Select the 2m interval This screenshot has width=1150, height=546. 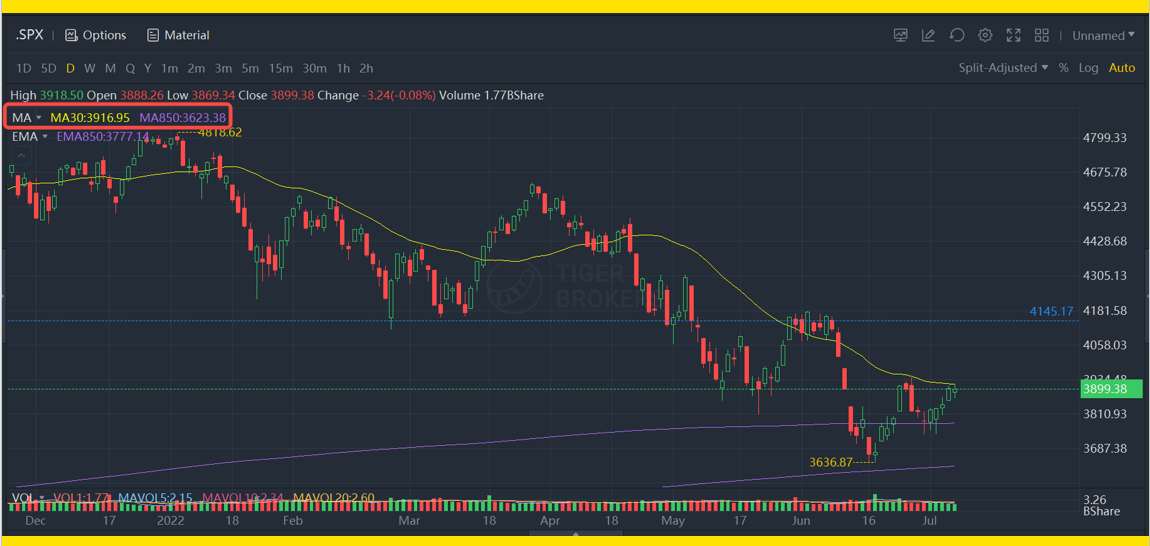click(196, 68)
